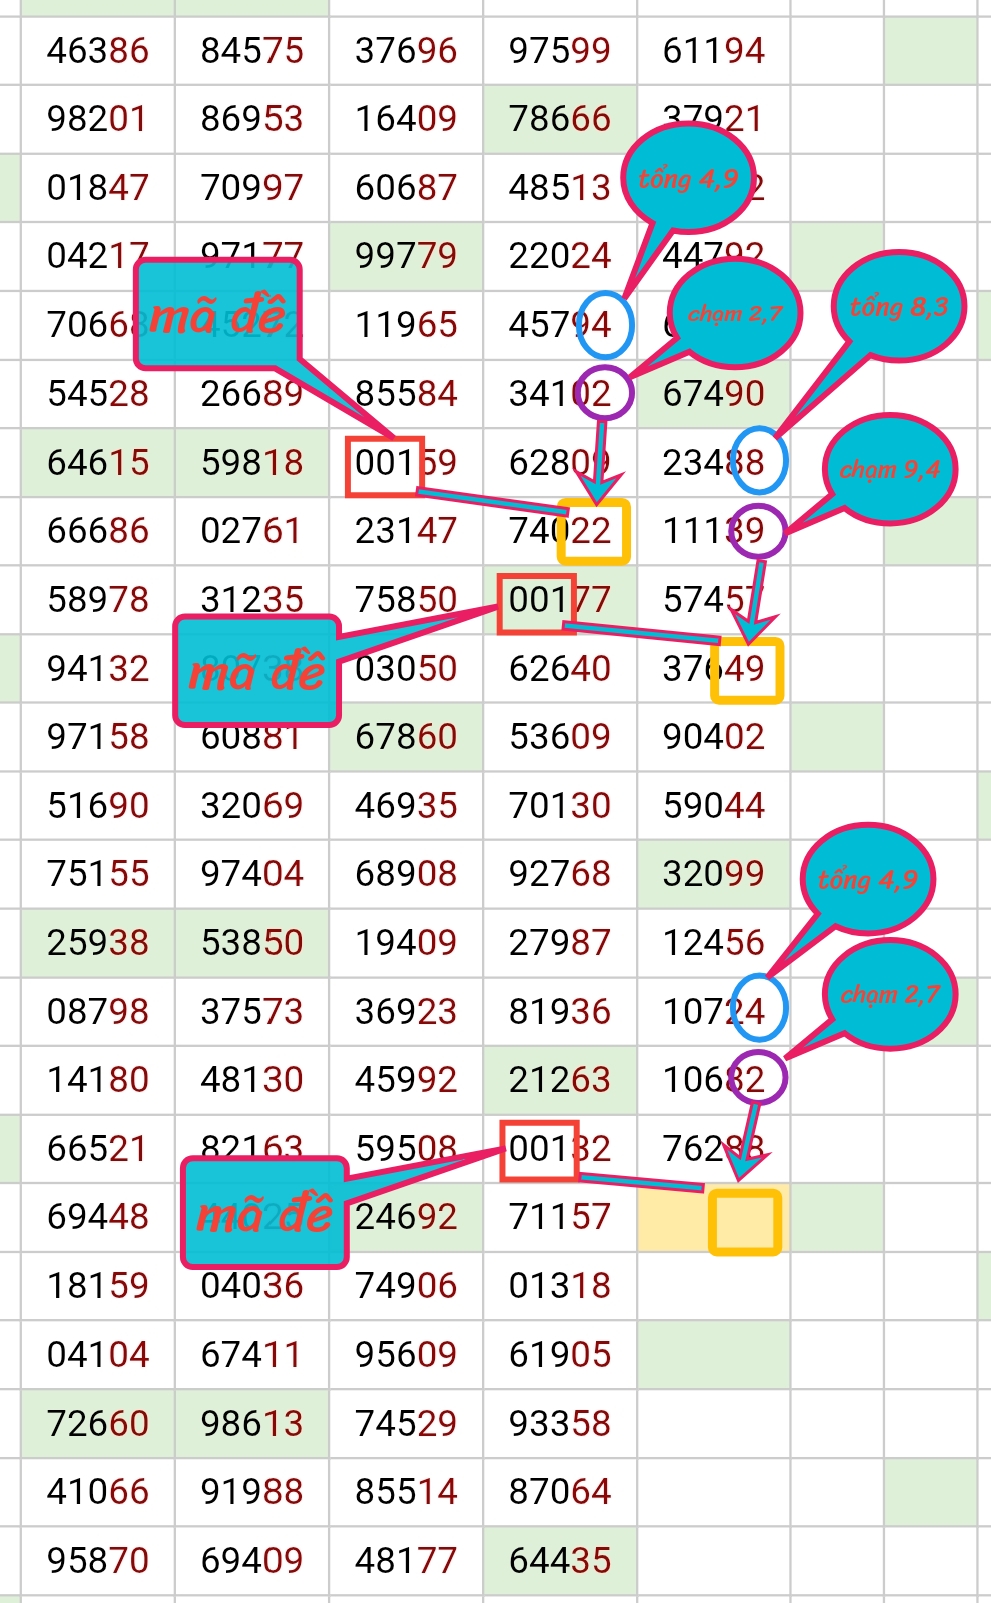Click the cell with value 32099
The height and width of the screenshot is (1603, 991).
click(713, 873)
